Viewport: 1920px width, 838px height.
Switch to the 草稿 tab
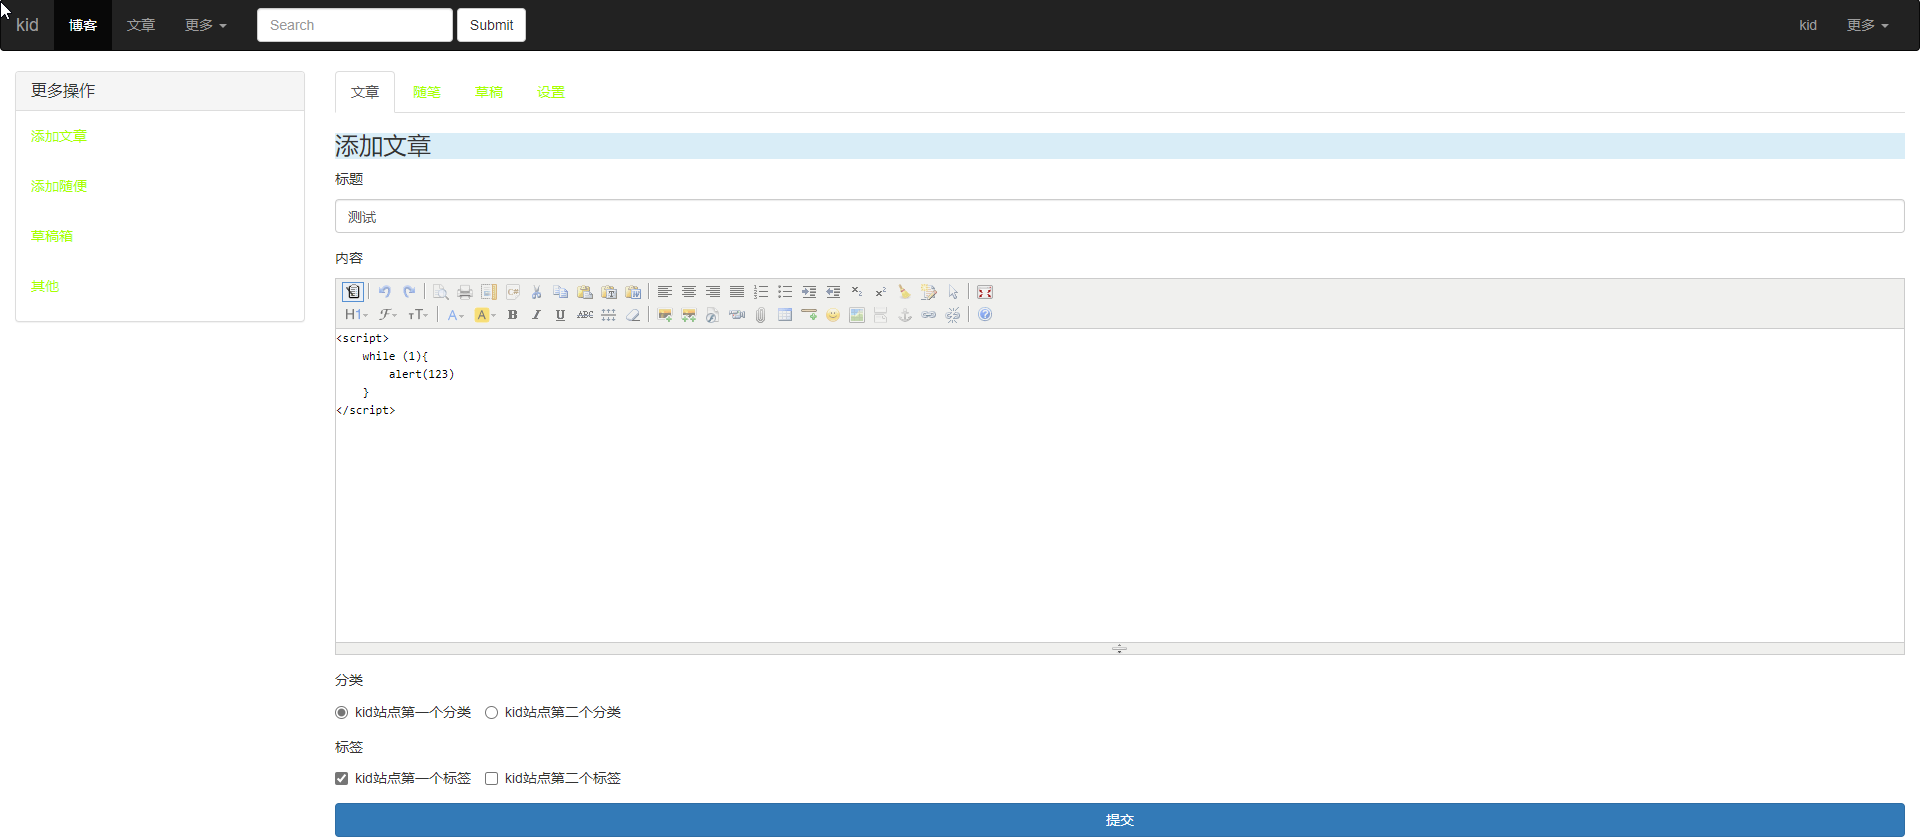(489, 92)
